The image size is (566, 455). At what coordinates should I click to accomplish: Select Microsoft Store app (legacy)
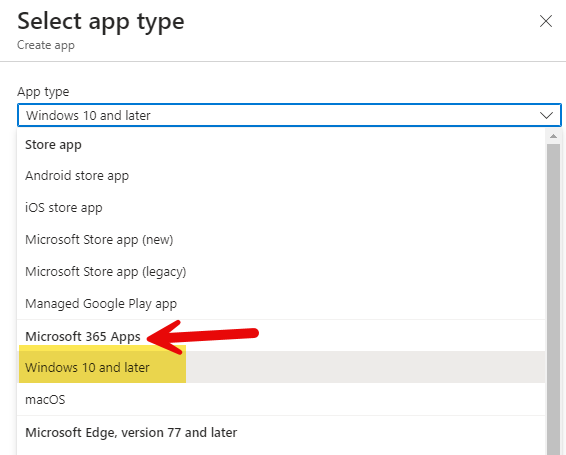(281, 272)
